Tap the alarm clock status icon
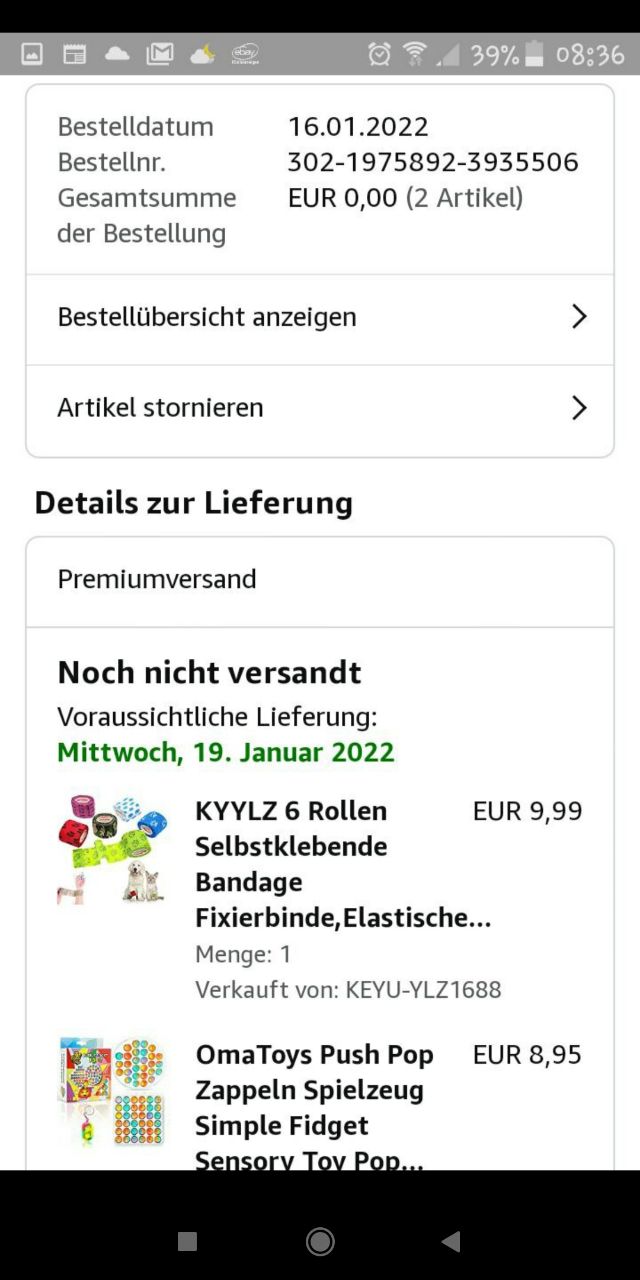Viewport: 640px width, 1280px height. click(x=379, y=54)
